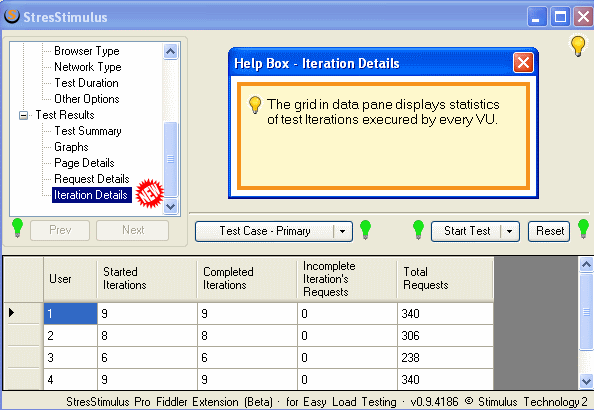Click Total Requests cell showing 306
The height and width of the screenshot is (410, 594).
click(x=445, y=335)
